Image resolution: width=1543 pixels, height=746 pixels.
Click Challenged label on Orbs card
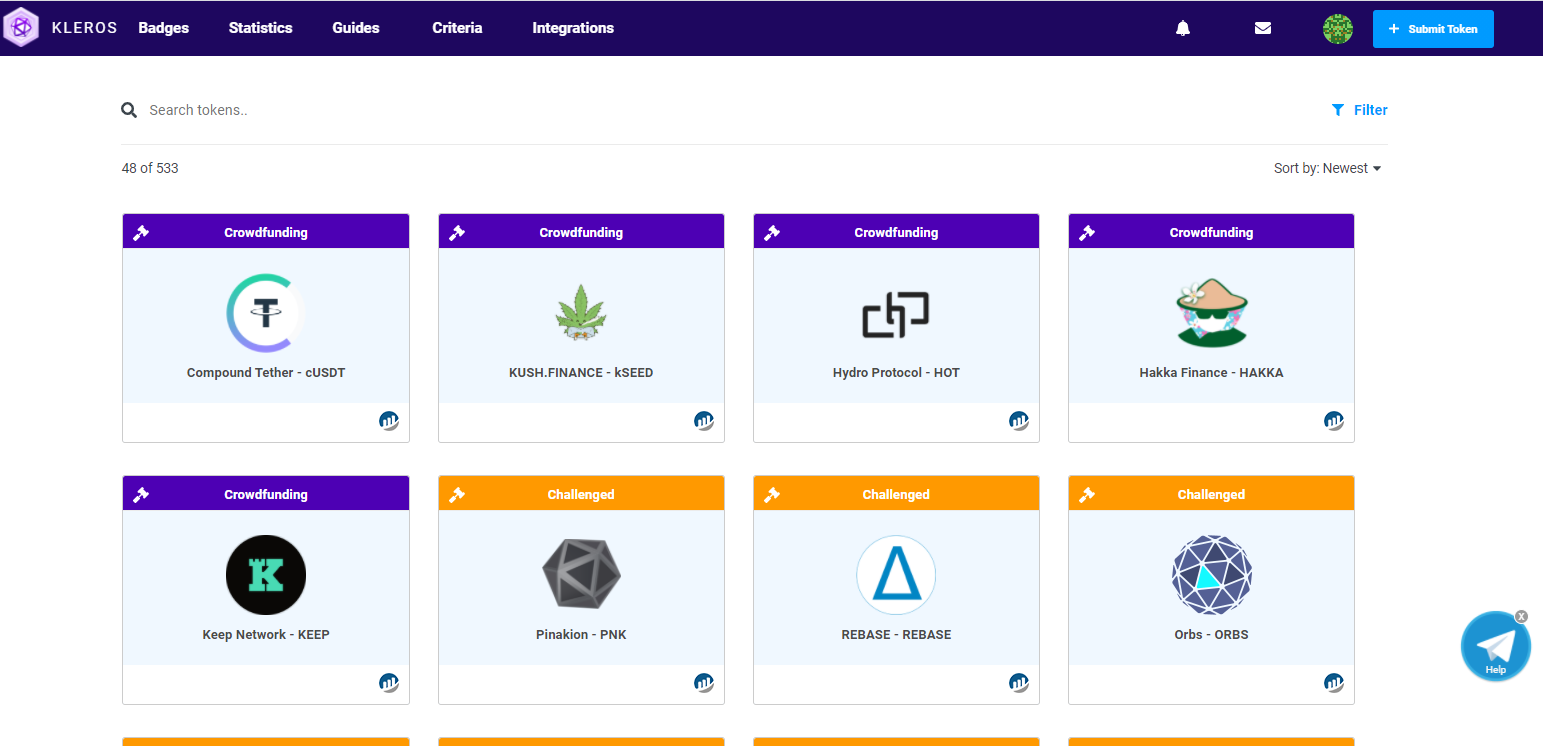coord(1211,494)
